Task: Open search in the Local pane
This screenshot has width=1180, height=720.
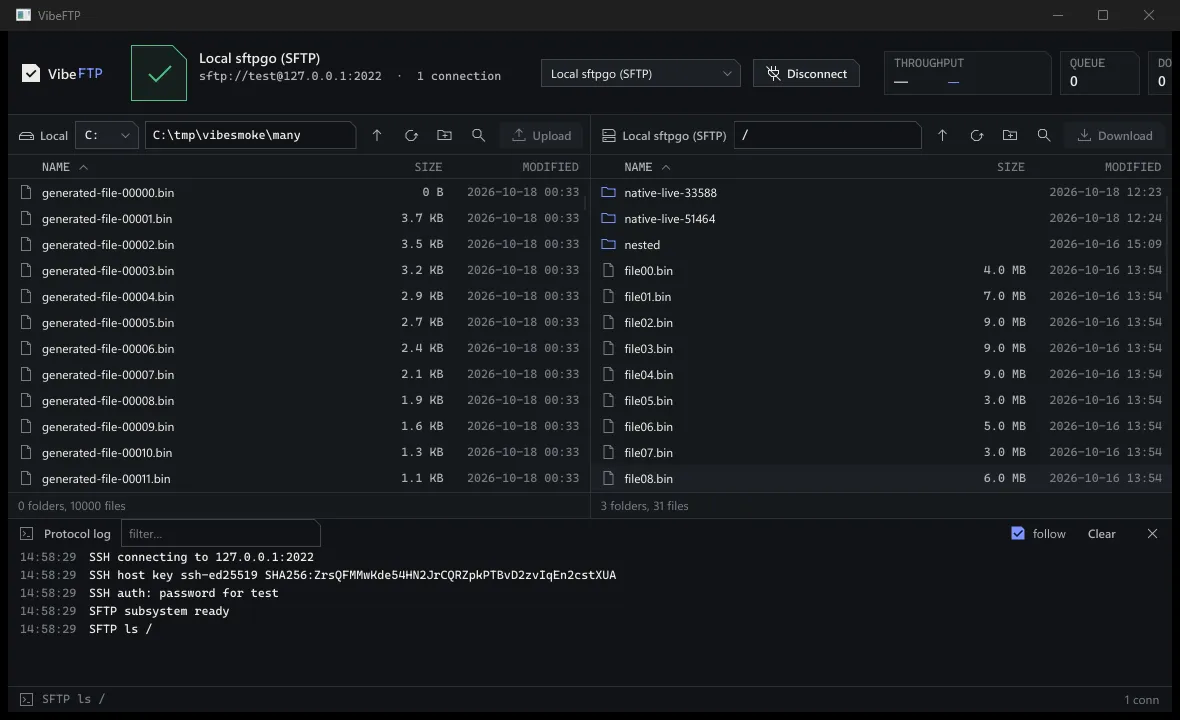Action: point(479,135)
